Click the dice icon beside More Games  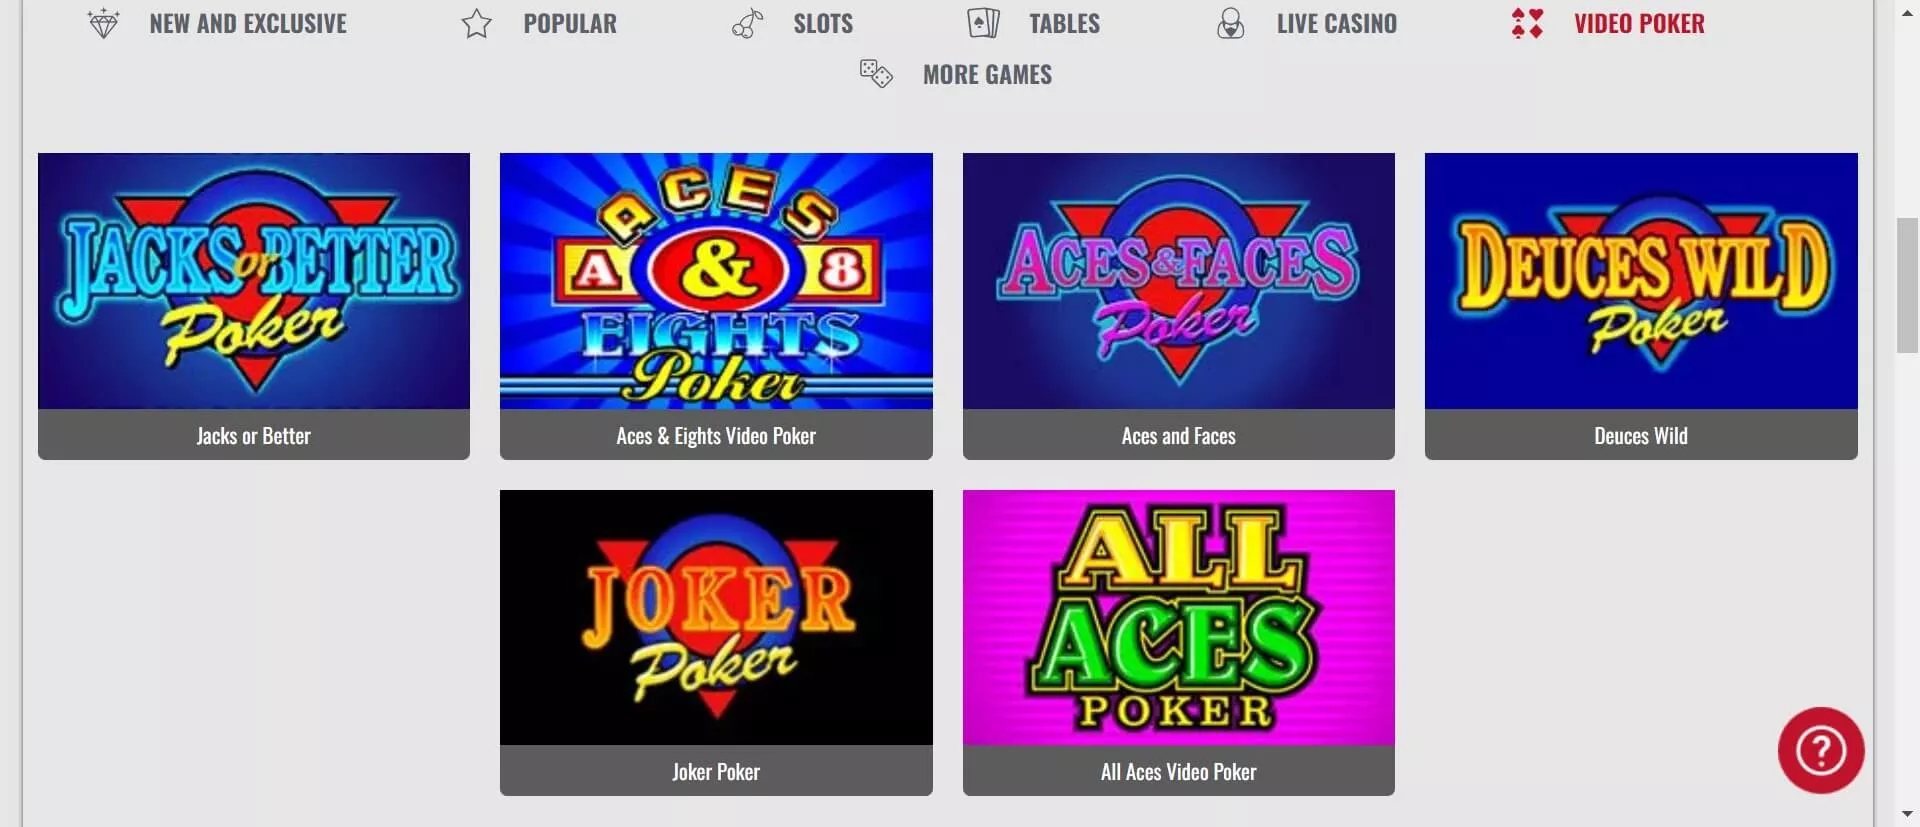[876, 74]
